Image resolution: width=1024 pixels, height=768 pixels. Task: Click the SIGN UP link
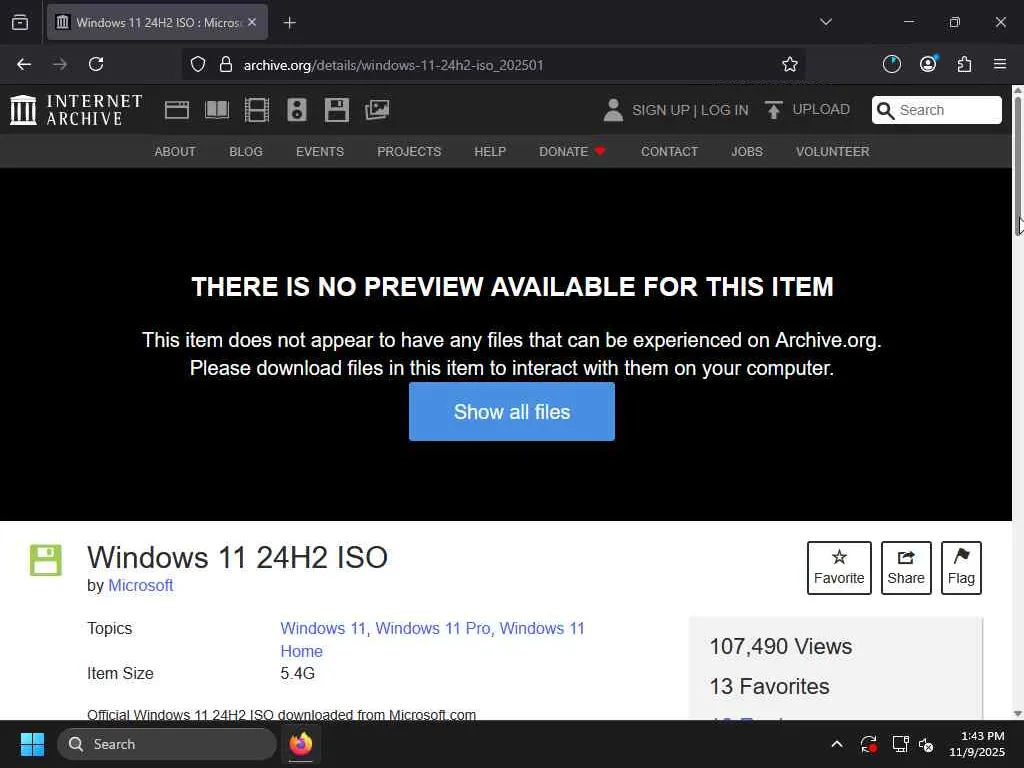pos(660,110)
